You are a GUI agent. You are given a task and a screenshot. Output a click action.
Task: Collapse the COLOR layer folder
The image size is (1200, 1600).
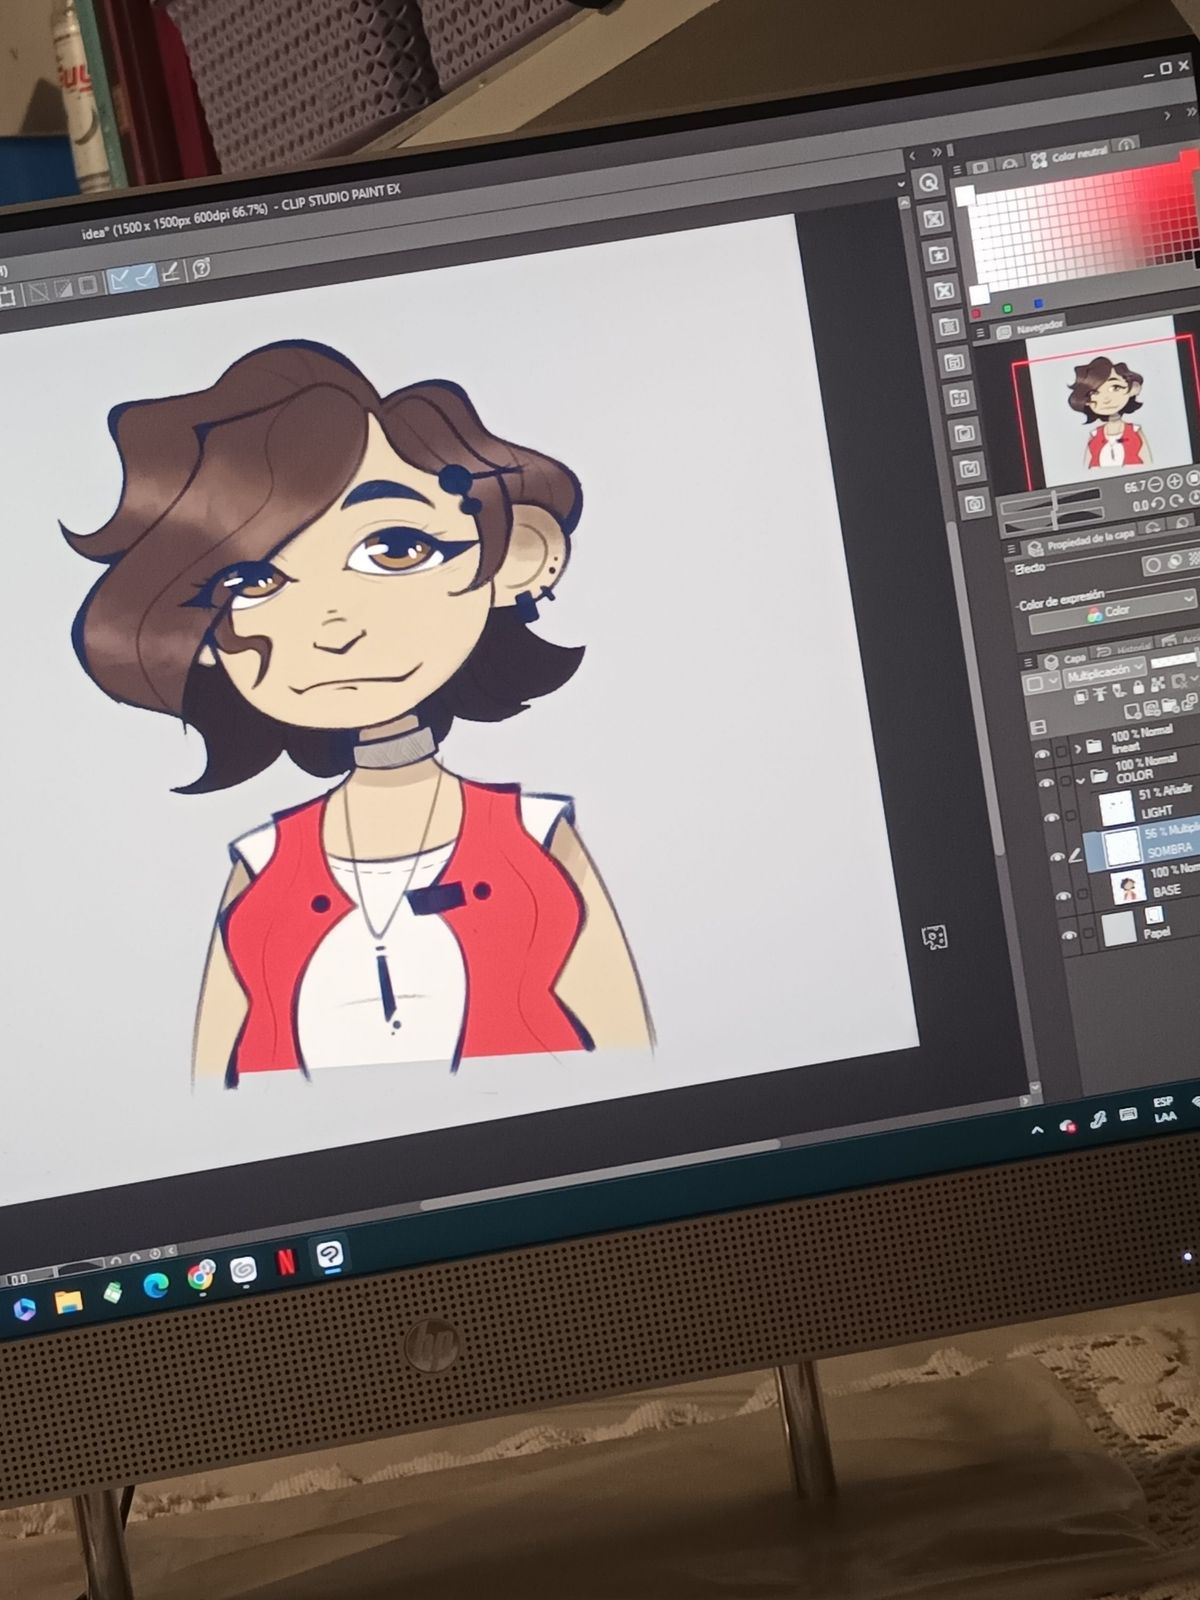[1082, 779]
